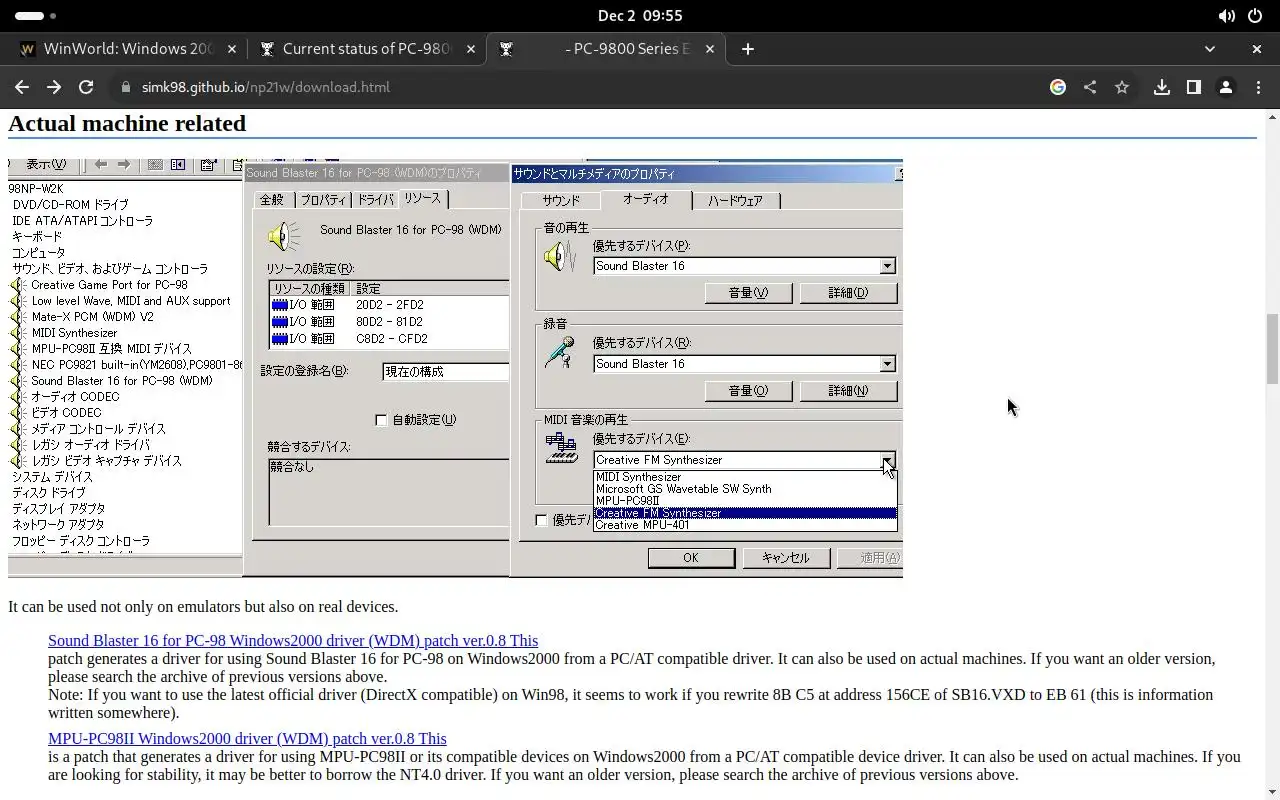Screen dimensions: 1280x800
Task: Click the 'Actual machine related' heading
Action: coord(127,123)
